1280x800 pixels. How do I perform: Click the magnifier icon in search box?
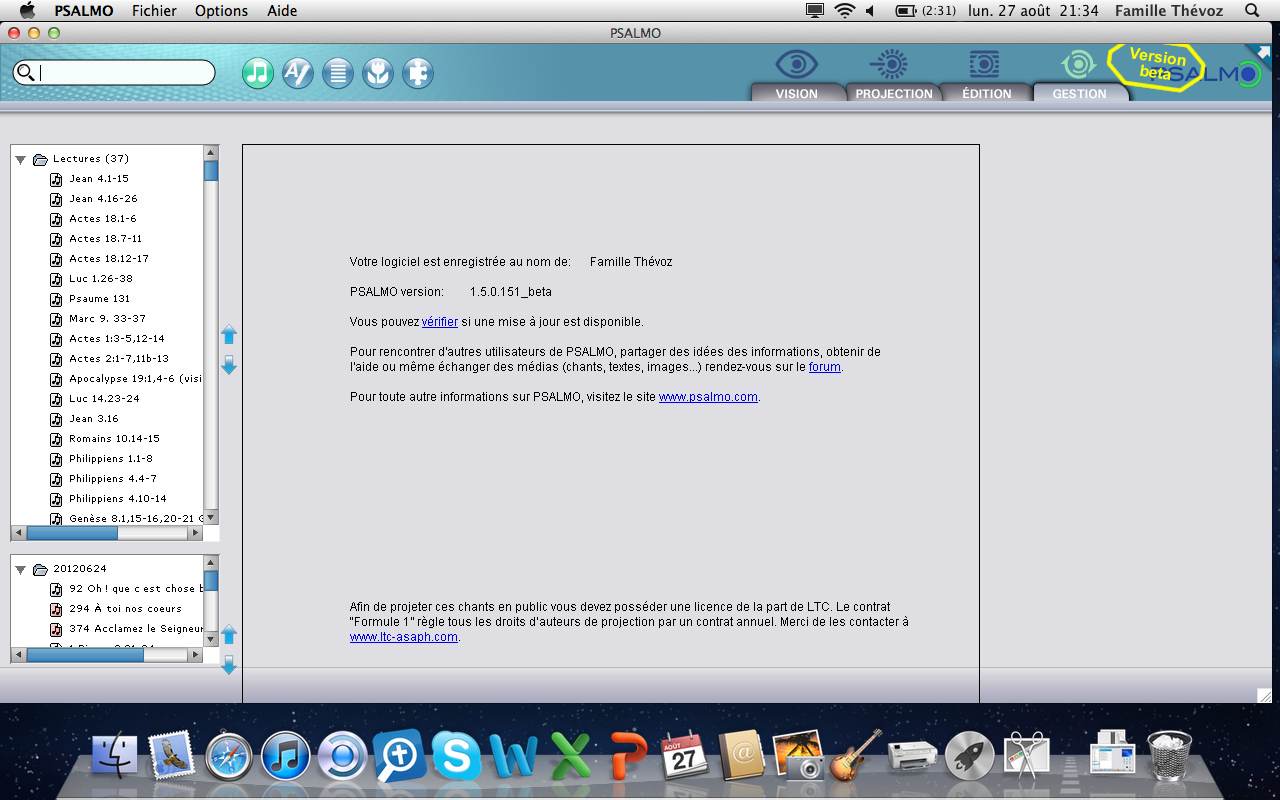coord(26,72)
